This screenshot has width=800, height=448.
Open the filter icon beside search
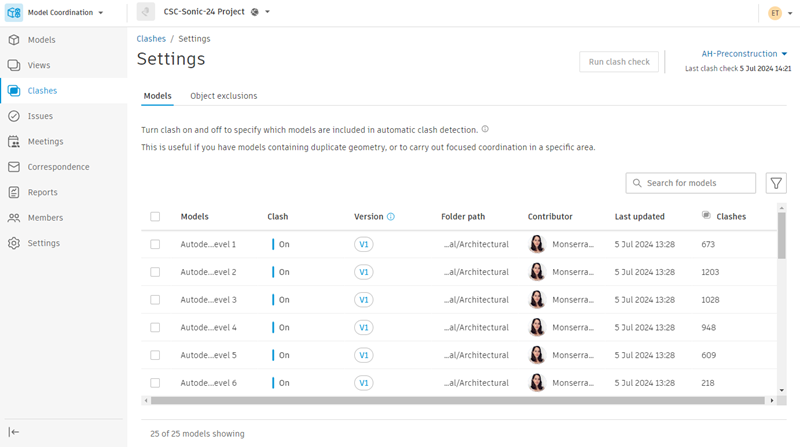click(x=776, y=183)
